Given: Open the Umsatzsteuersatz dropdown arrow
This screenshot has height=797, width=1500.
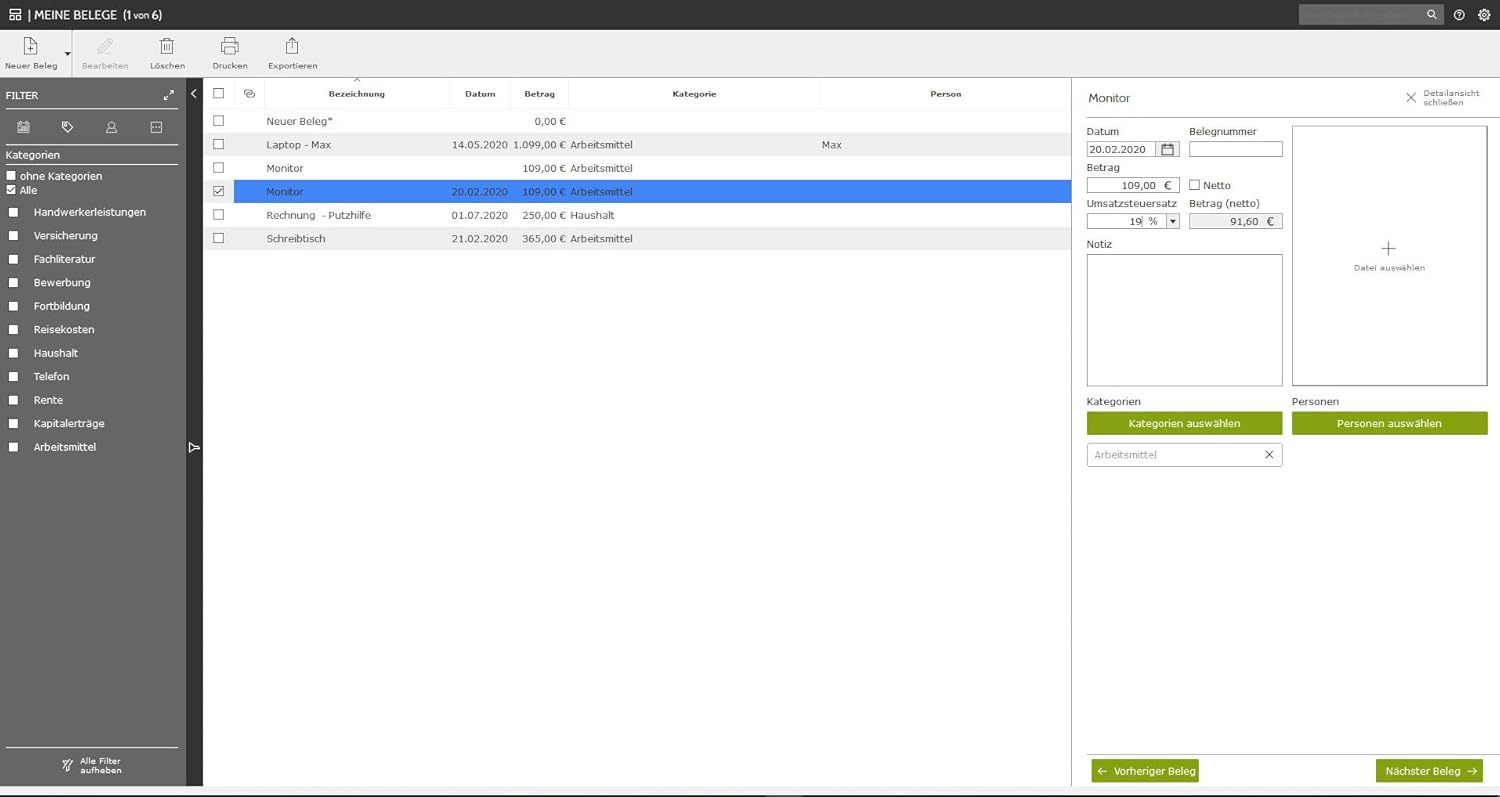Looking at the screenshot, I should 1172,221.
